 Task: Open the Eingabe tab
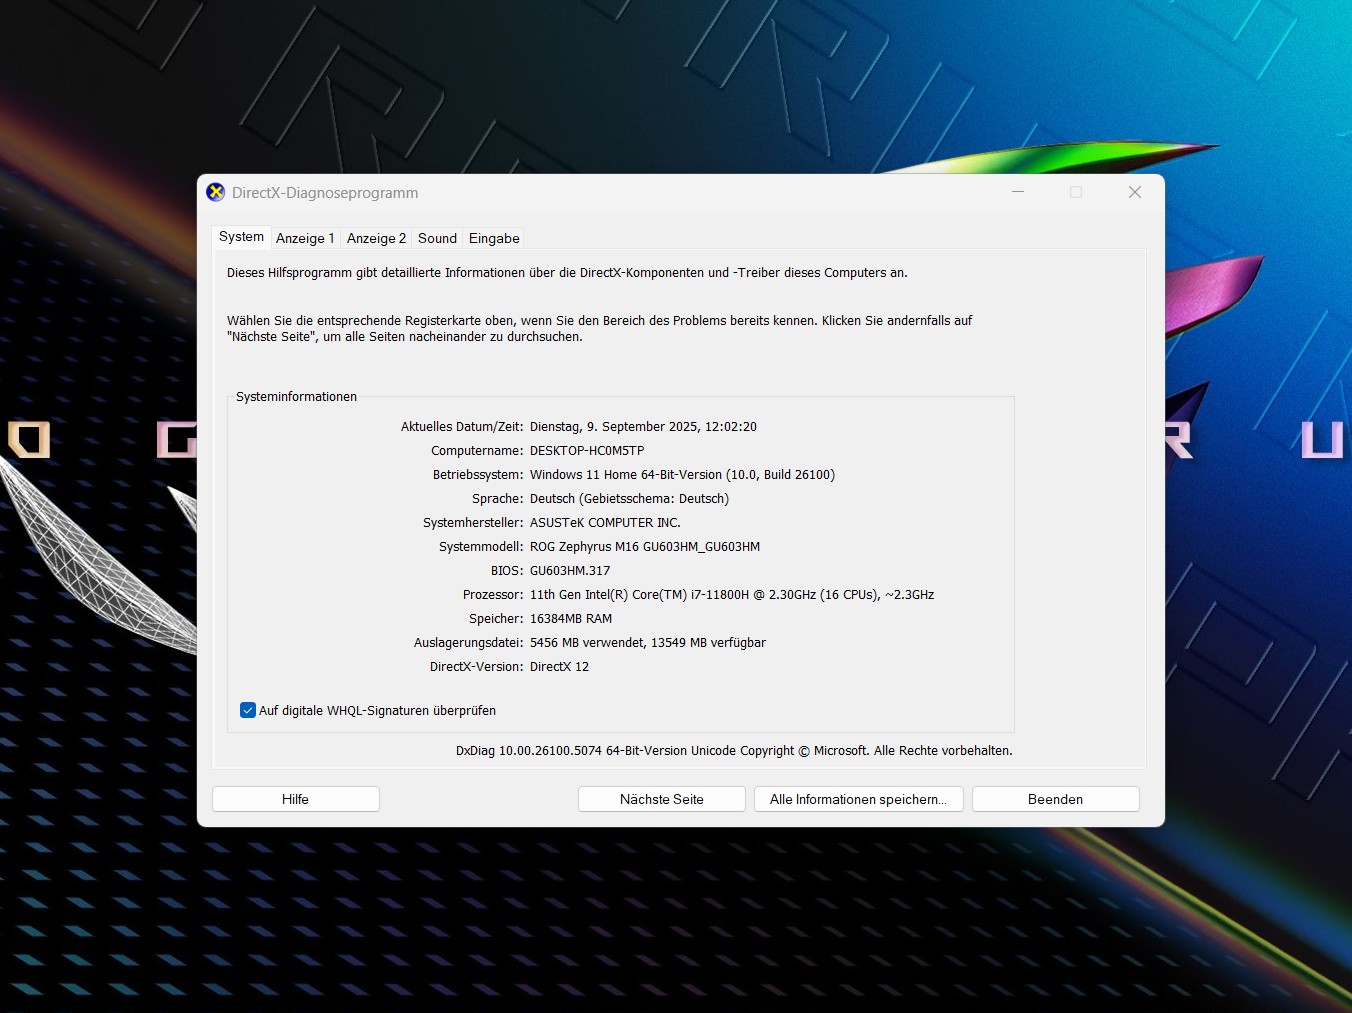tap(494, 238)
